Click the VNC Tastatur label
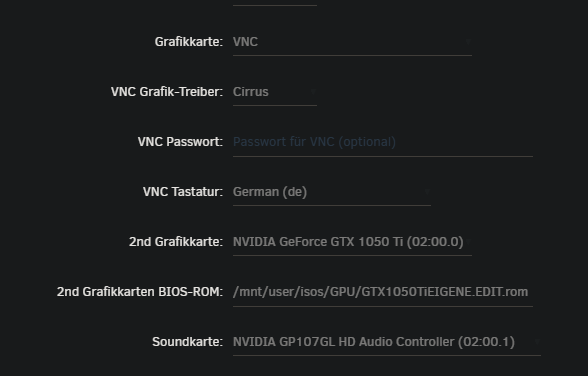This screenshot has height=376, width=588. coord(183,192)
